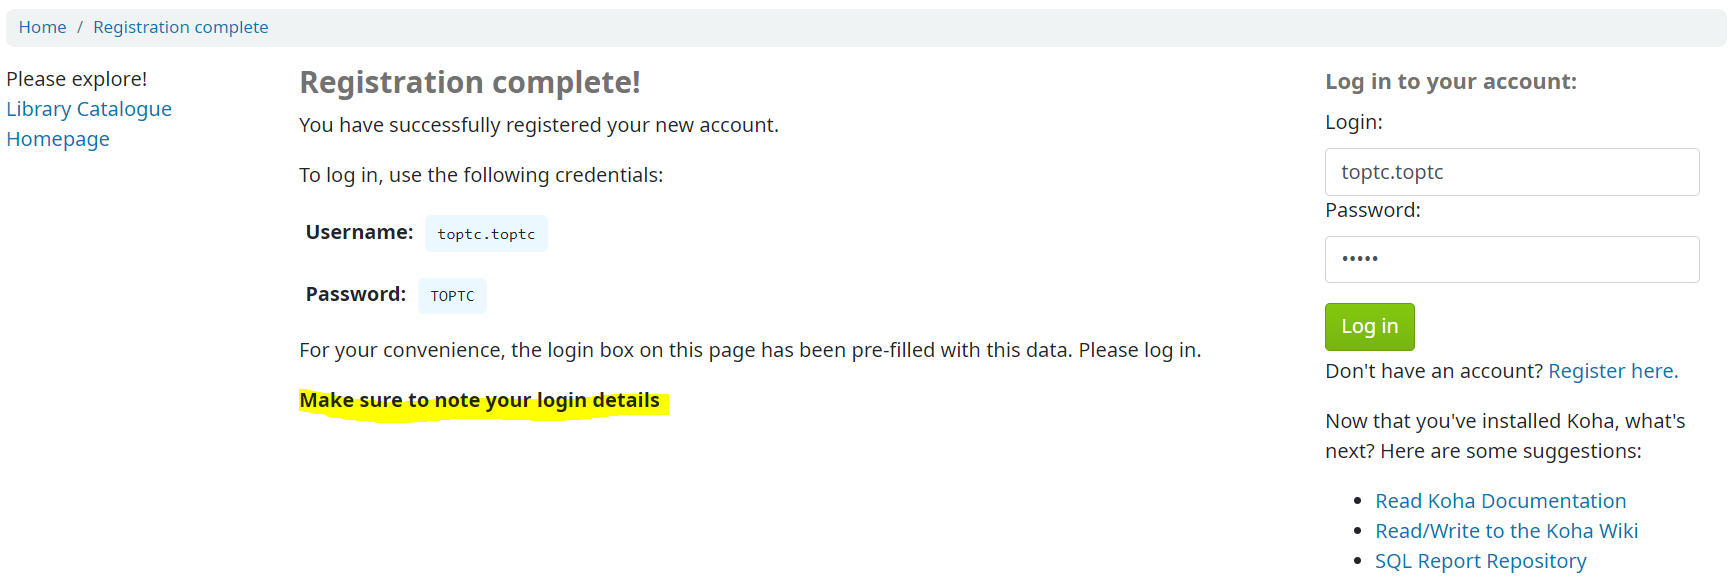
Task: Focus the Password input field
Action: coord(1512,260)
